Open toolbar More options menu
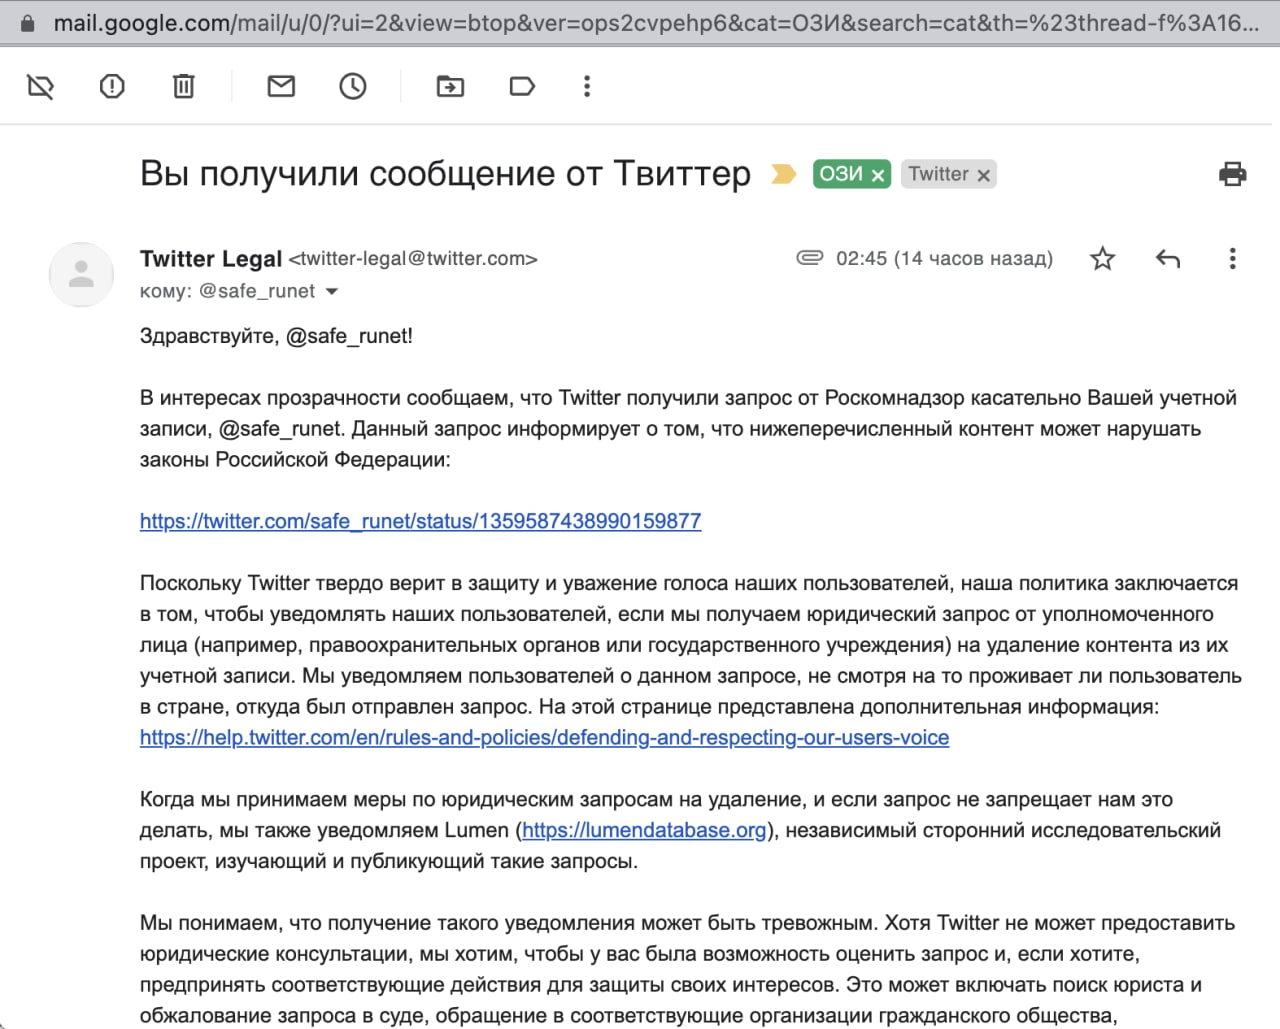Viewport: 1280px width, 1029px height. pos(587,87)
